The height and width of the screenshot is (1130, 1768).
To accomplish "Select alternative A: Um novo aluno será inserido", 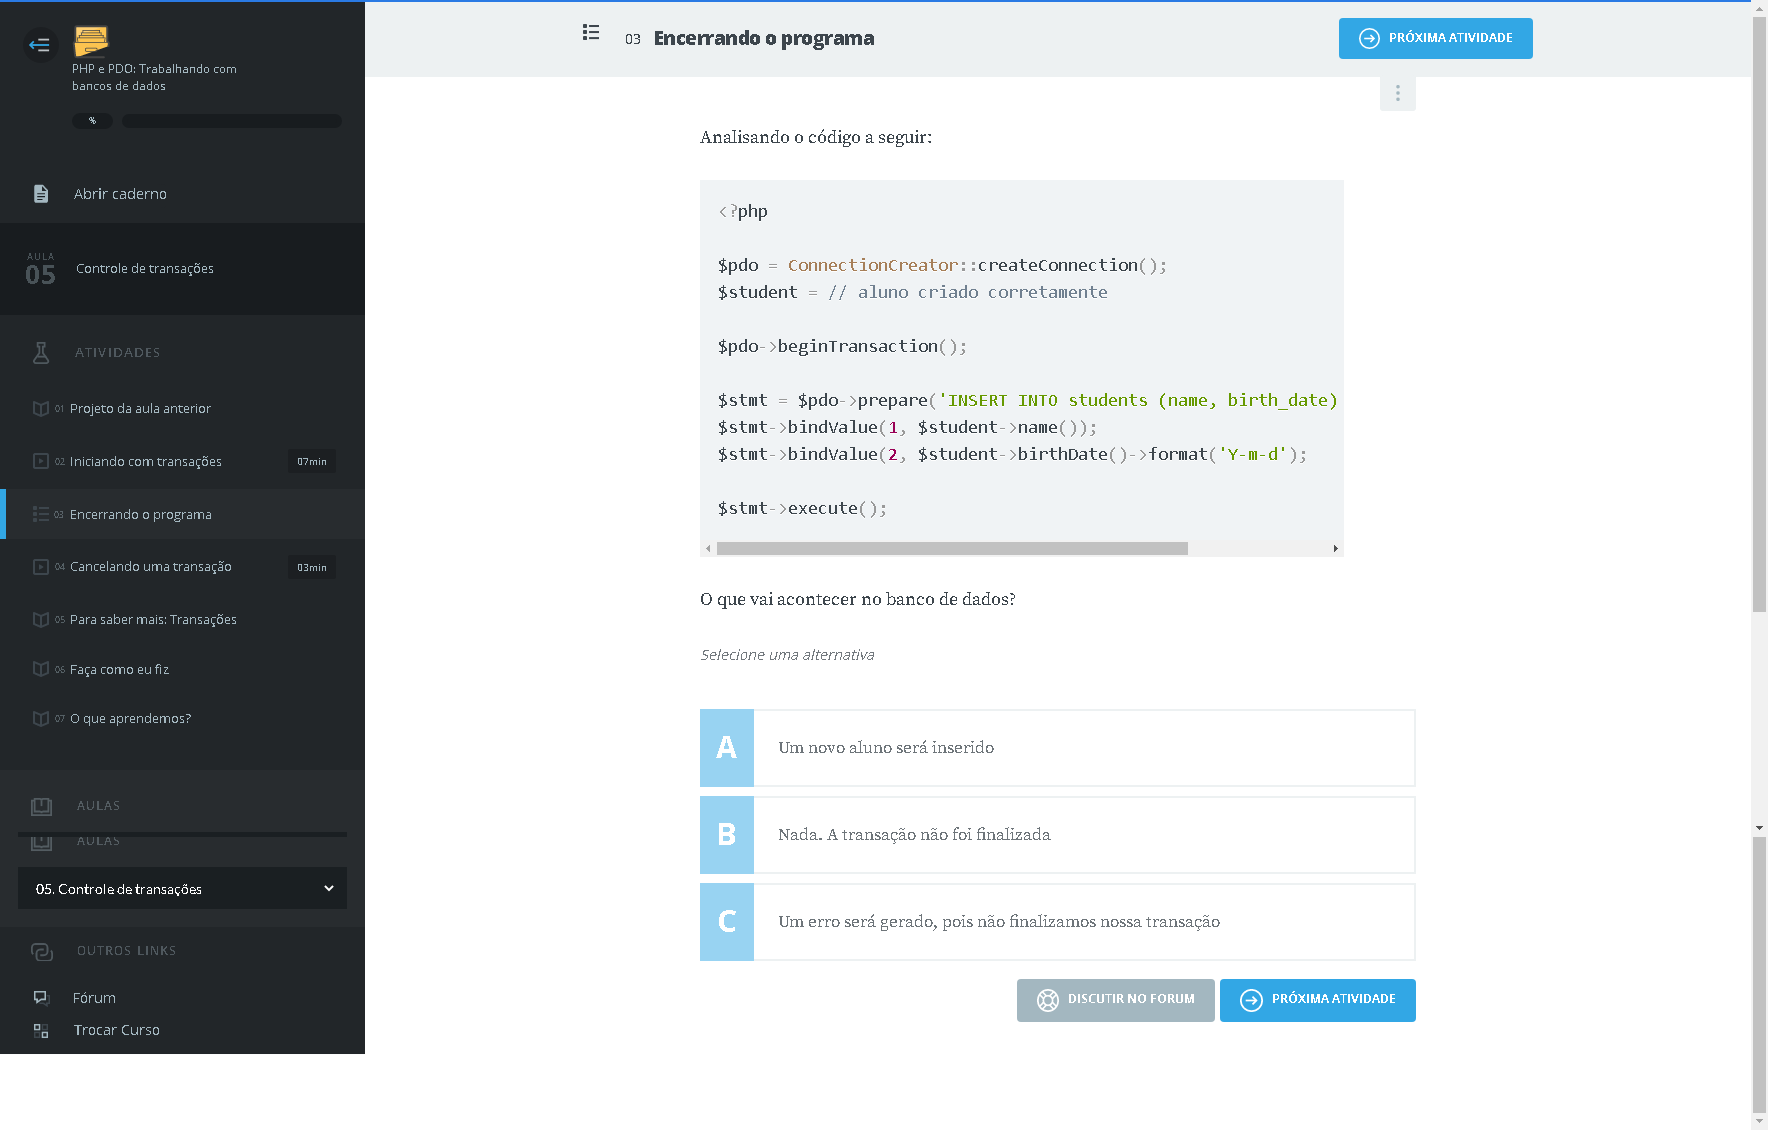I will click(1057, 748).
